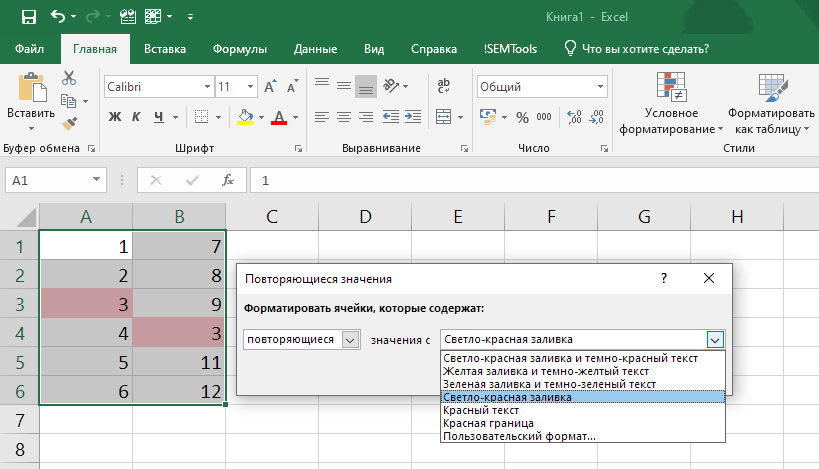Click the Save icon in title bar

point(28,17)
